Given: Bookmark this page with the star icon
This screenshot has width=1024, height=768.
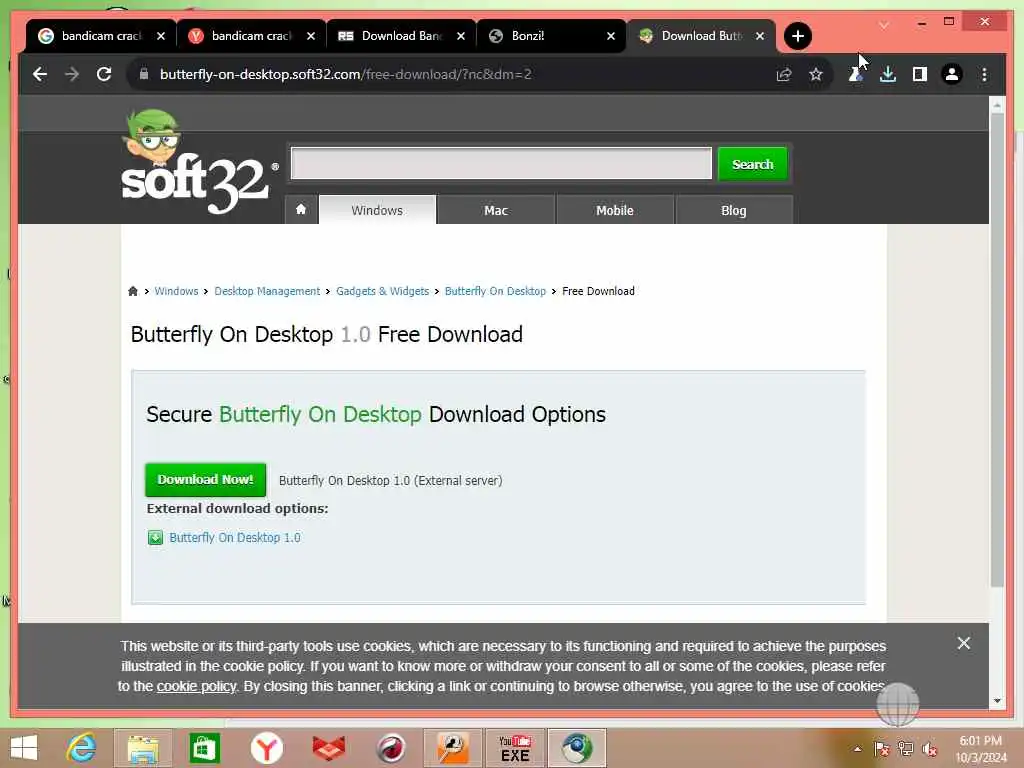Looking at the screenshot, I should point(816,74).
